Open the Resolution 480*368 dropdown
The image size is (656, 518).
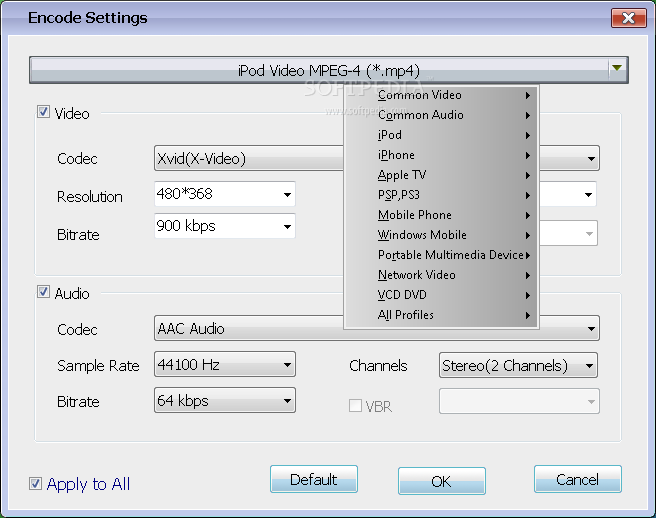[x=225, y=194]
